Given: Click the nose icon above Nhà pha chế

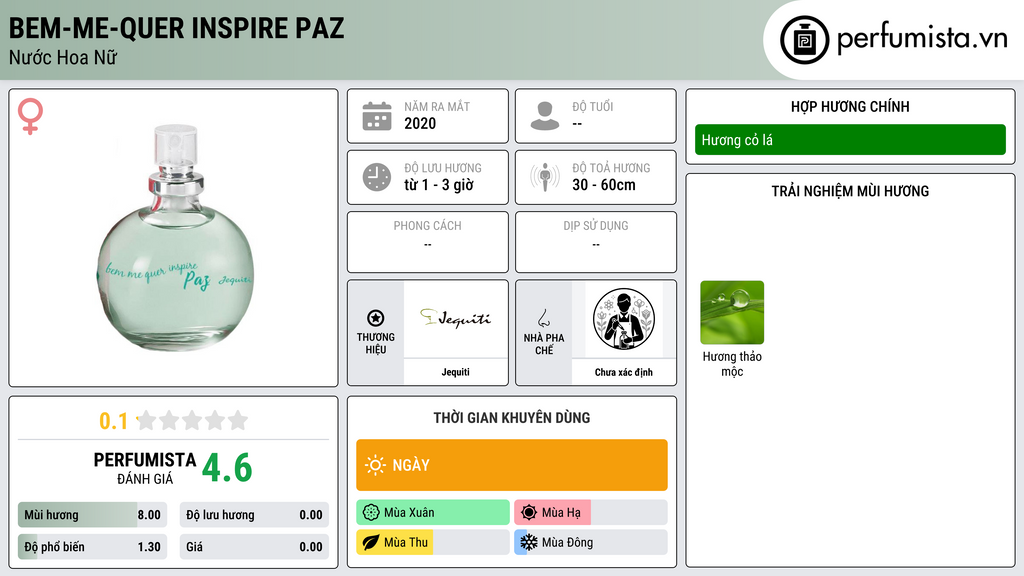Looking at the screenshot, I should 543,318.
